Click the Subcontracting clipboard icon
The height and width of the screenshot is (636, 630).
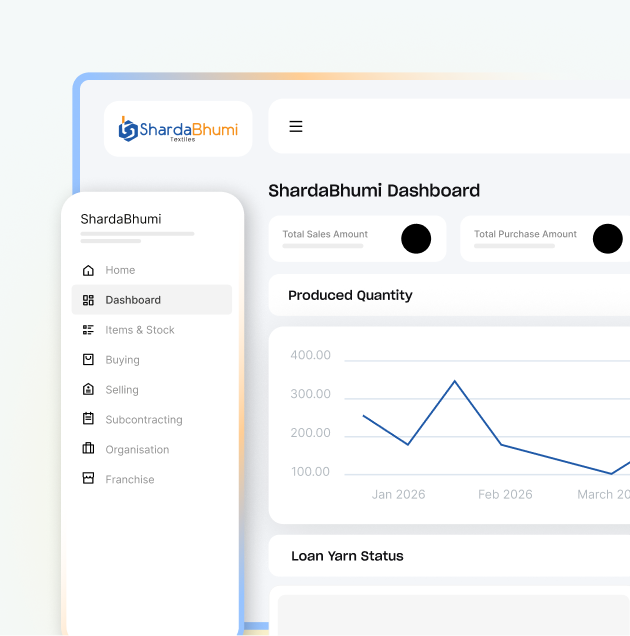pyautogui.click(x=88, y=419)
